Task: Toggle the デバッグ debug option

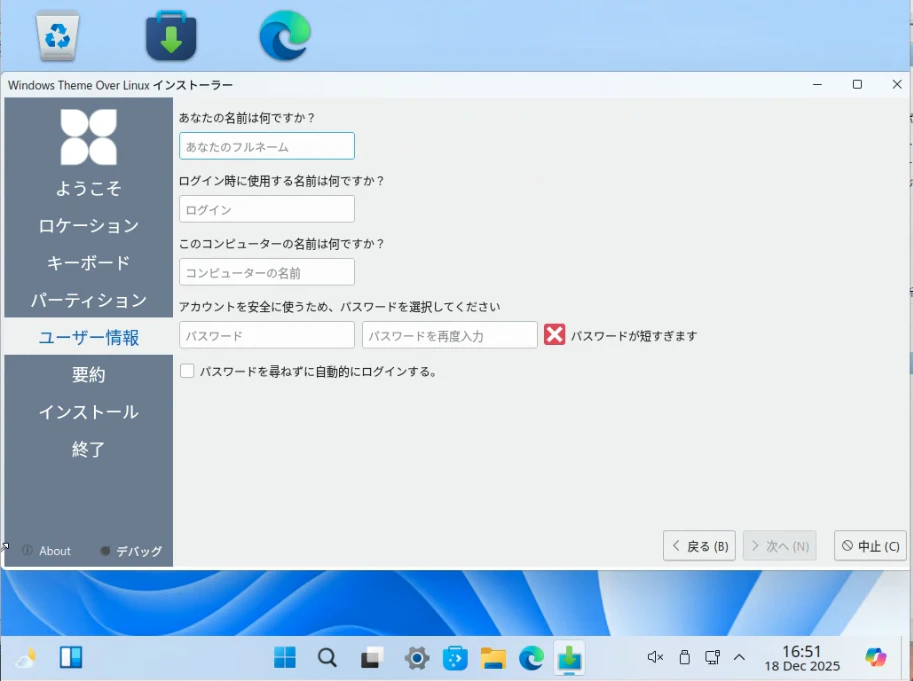Action: [x=131, y=551]
